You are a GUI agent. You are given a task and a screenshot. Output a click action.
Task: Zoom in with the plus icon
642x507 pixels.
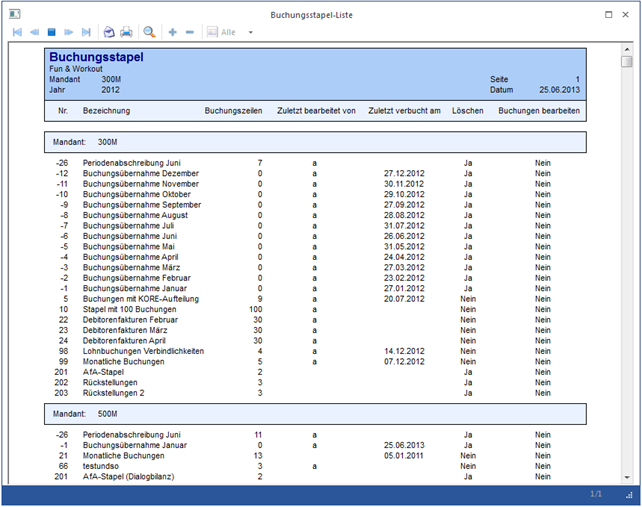point(173,32)
